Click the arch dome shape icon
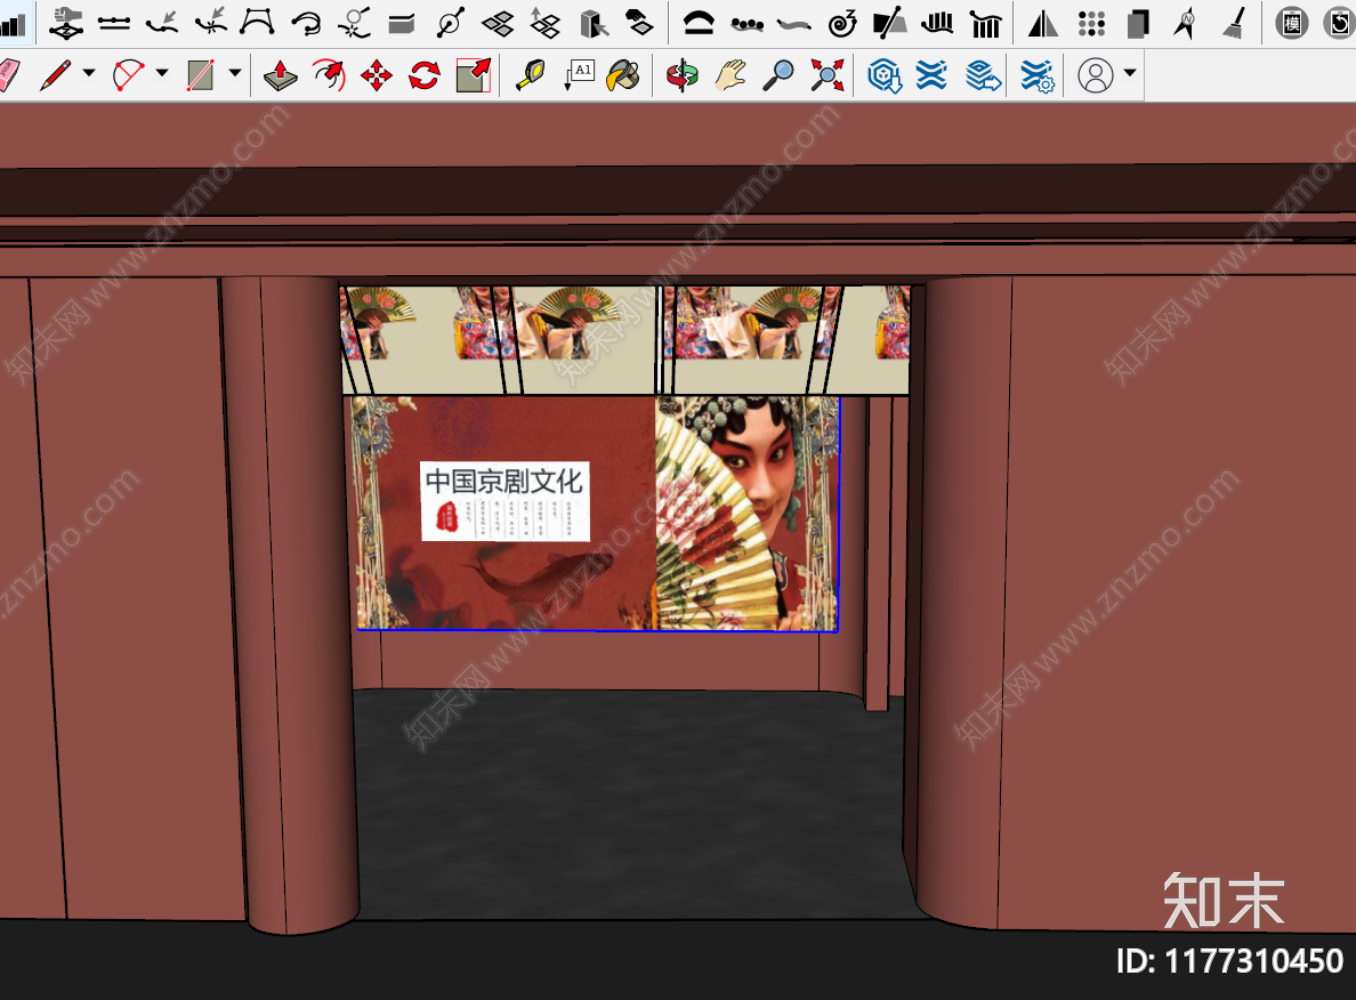 [x=698, y=22]
